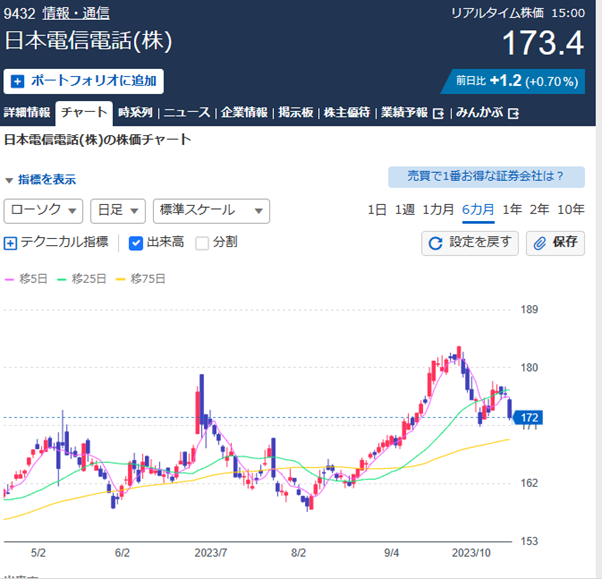Click the 2023/10 axis label
602x579 pixels.
click(471, 553)
